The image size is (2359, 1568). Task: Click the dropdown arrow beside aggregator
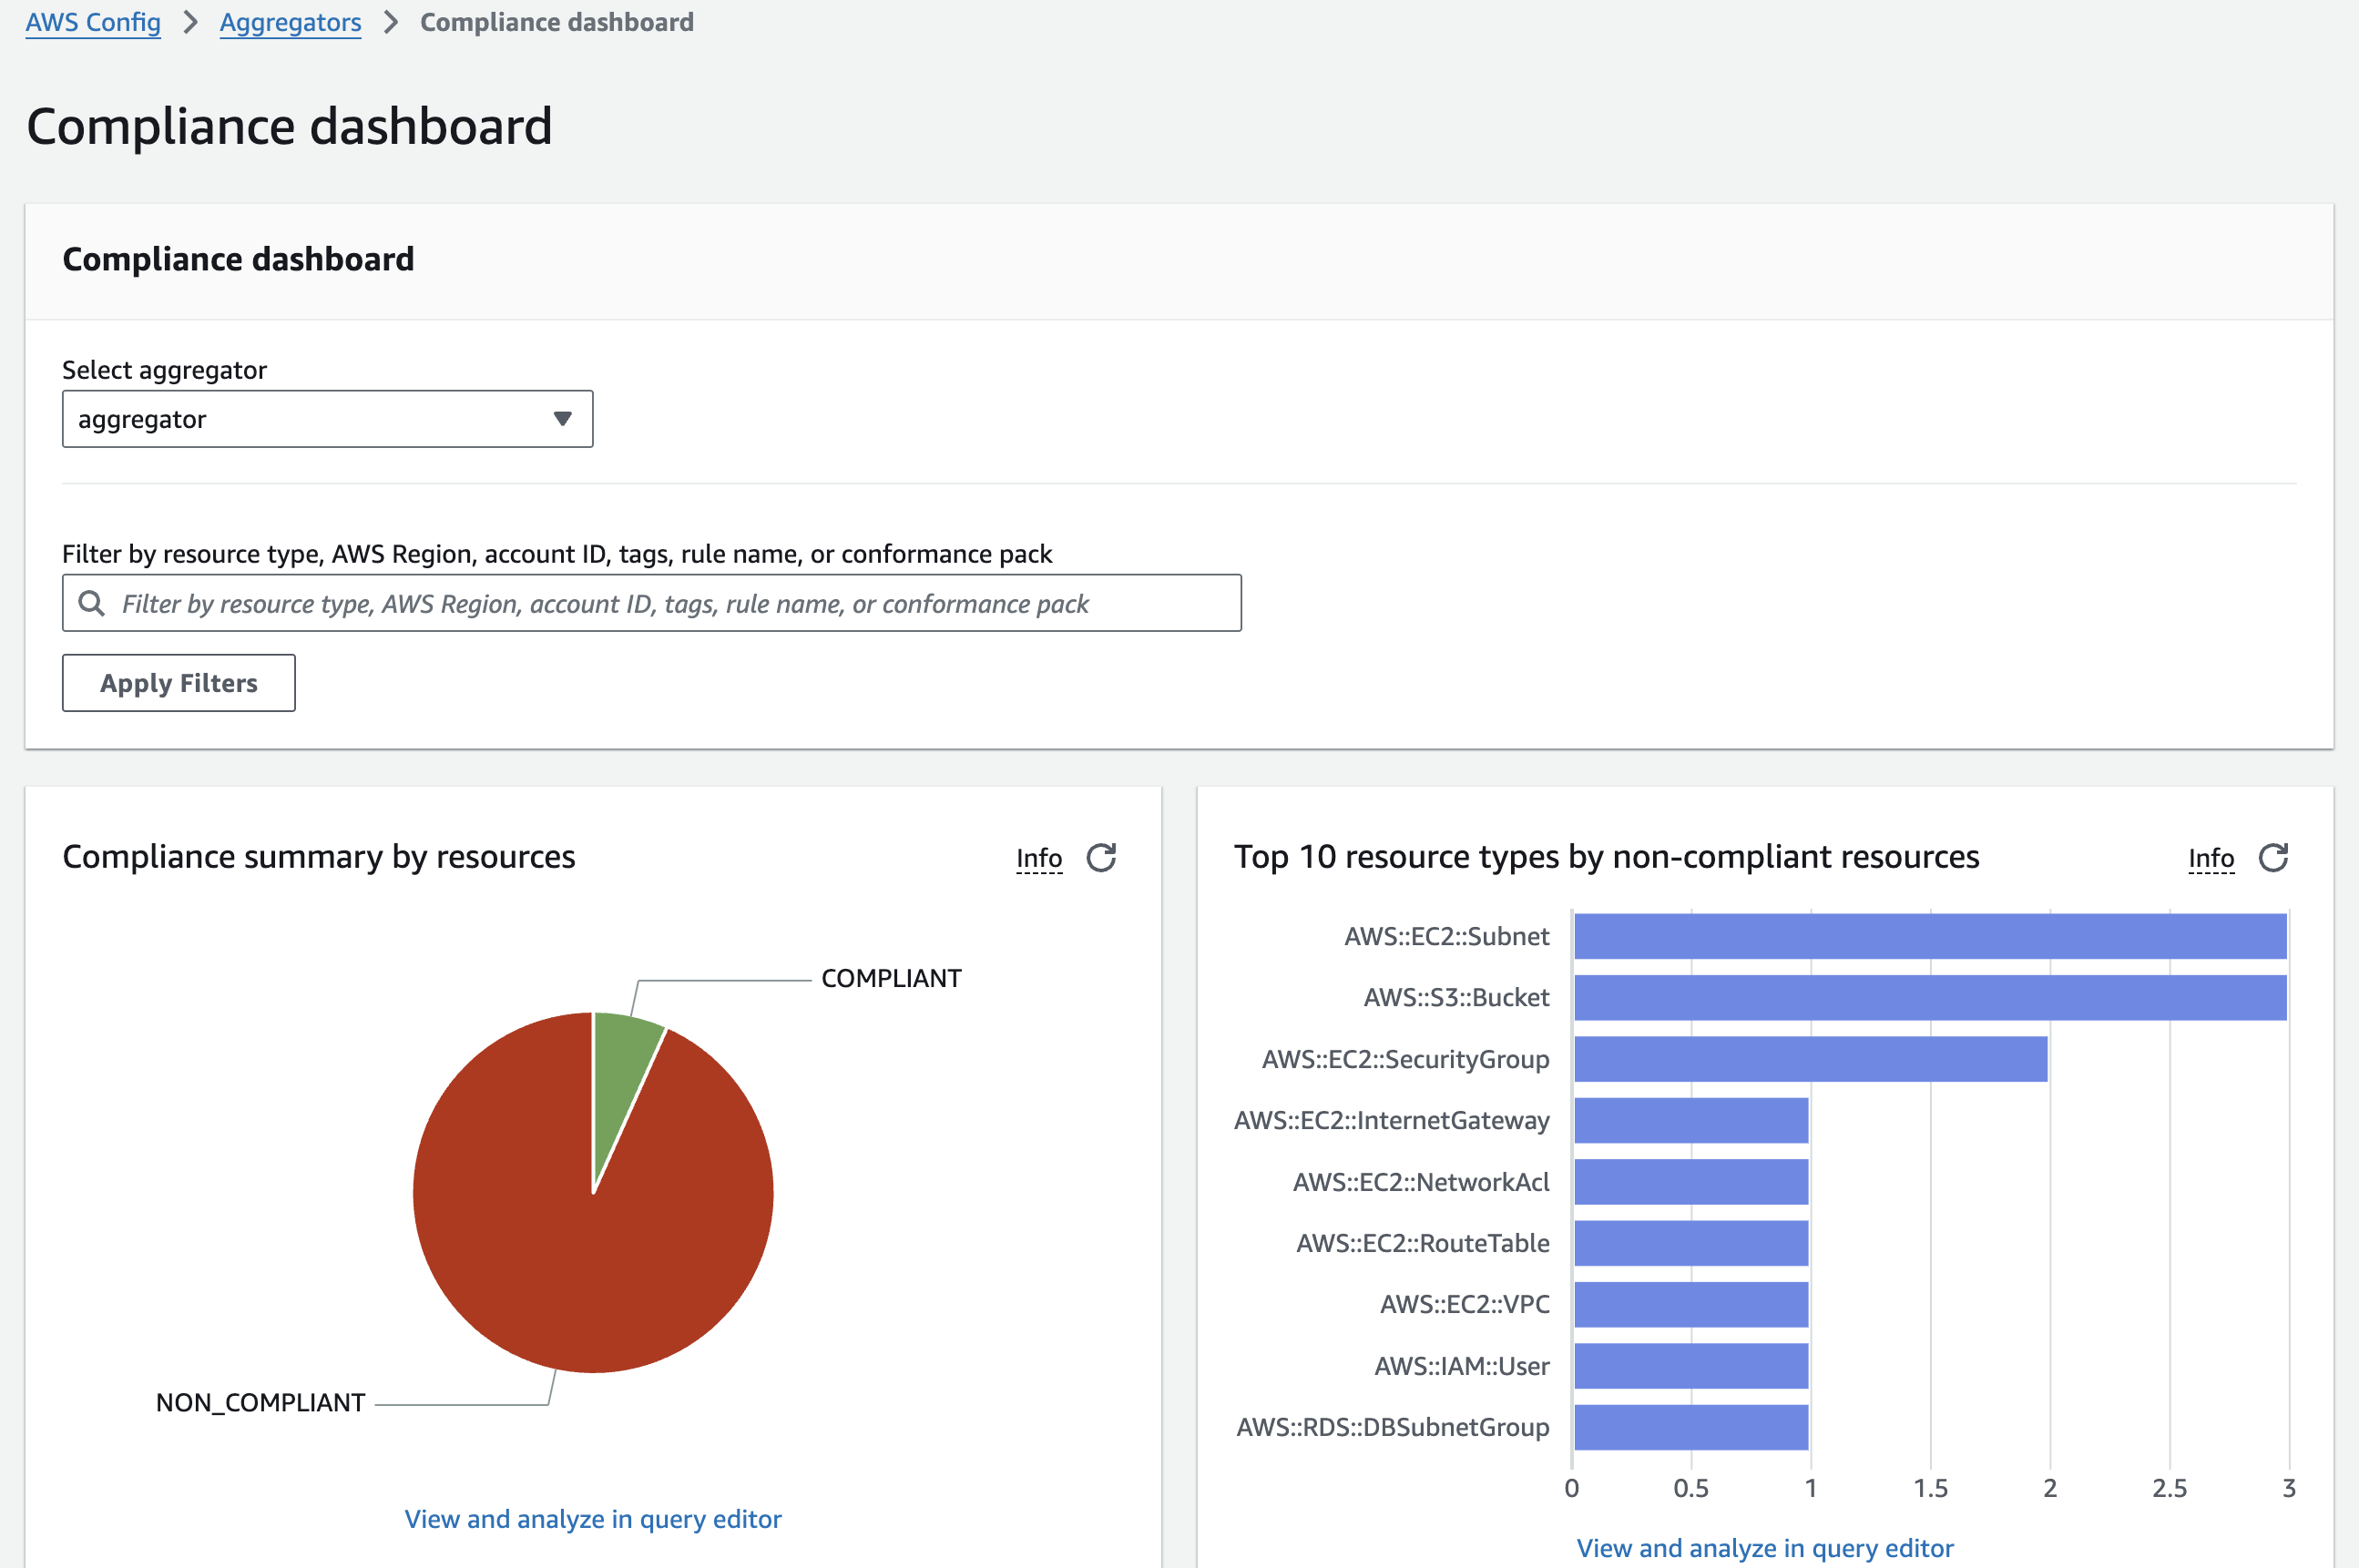click(x=562, y=419)
